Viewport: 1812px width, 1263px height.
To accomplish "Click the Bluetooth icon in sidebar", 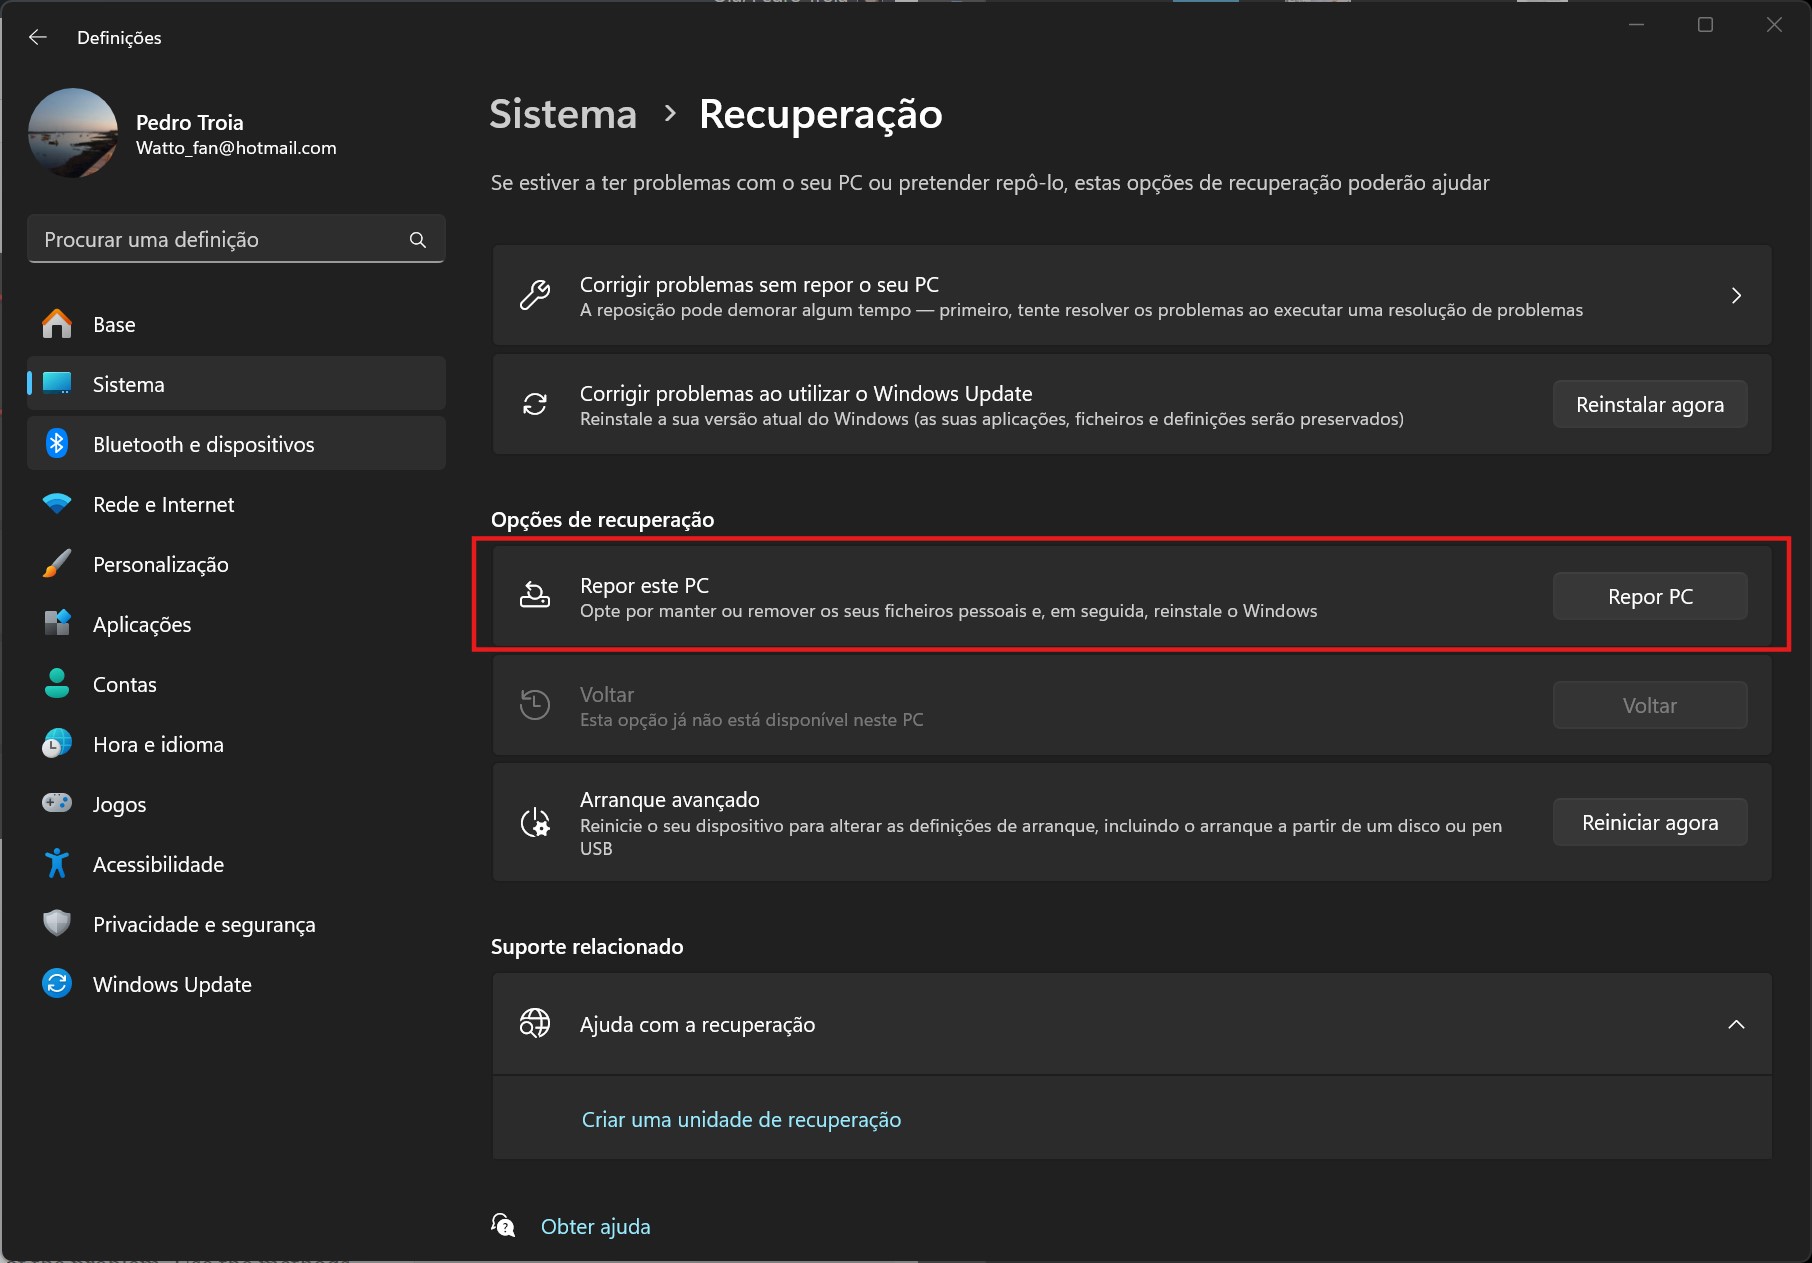I will 57,444.
